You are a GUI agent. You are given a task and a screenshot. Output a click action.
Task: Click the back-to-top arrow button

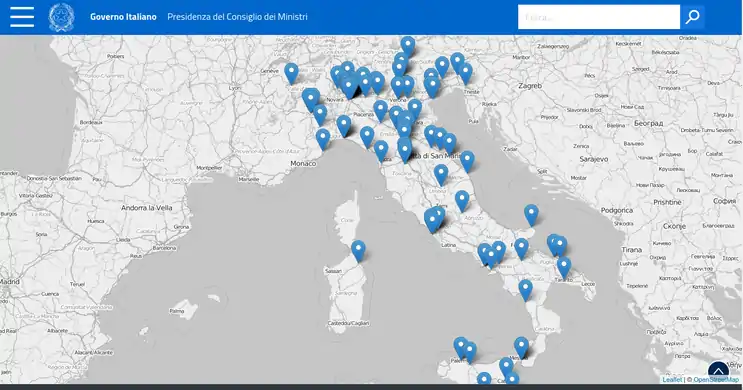click(x=718, y=371)
